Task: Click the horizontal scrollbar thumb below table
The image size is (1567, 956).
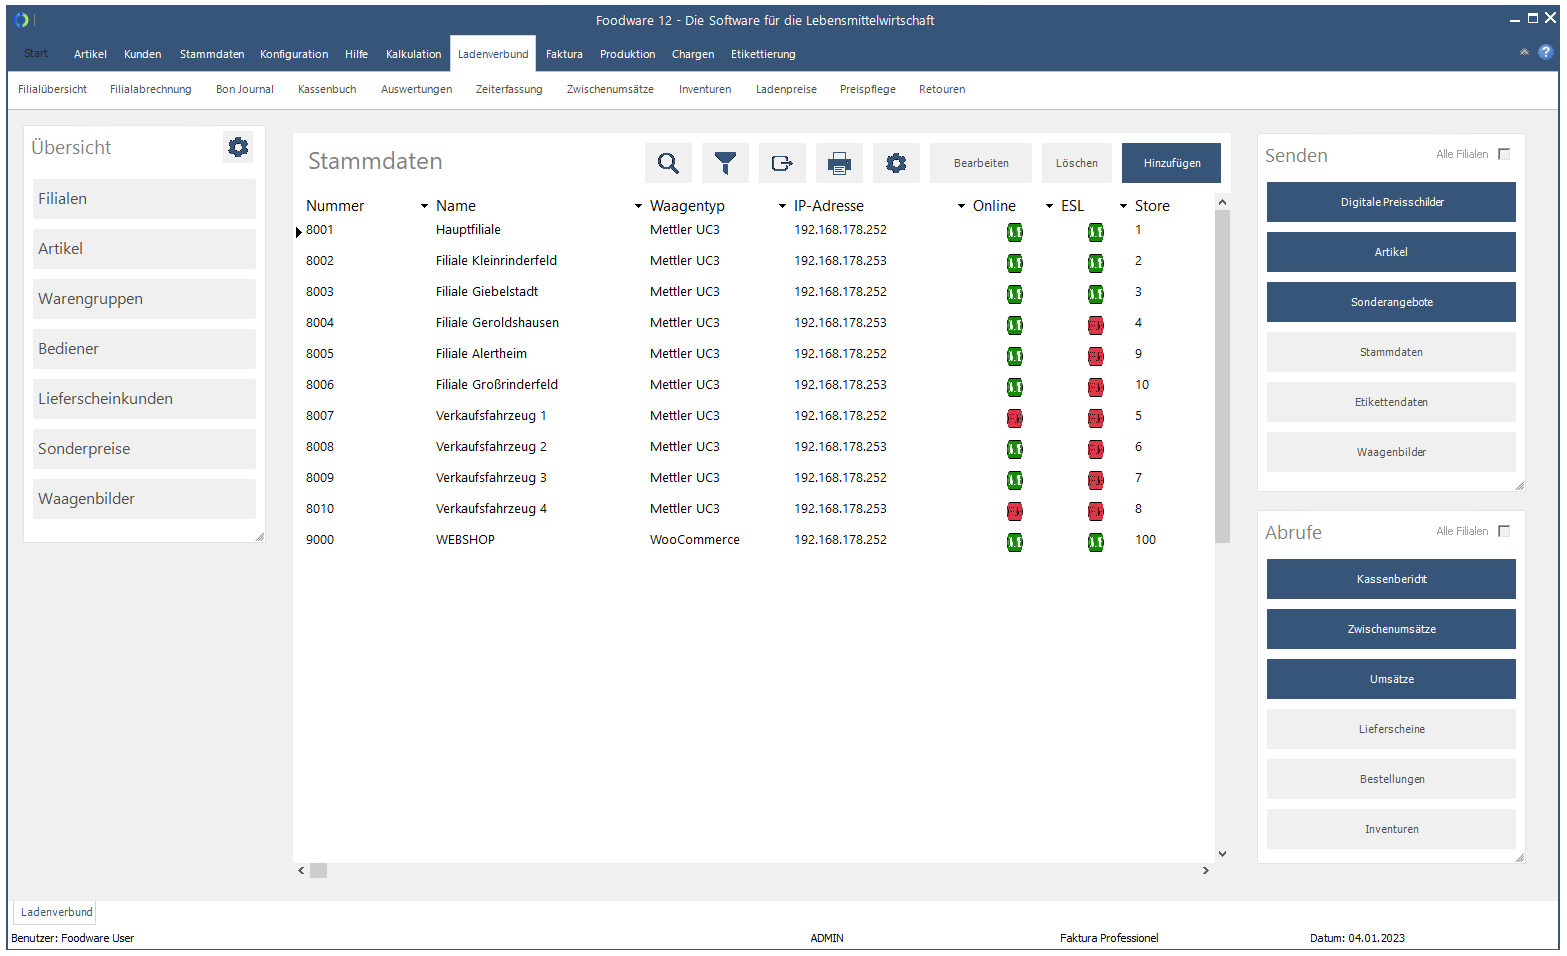Action: click(318, 871)
